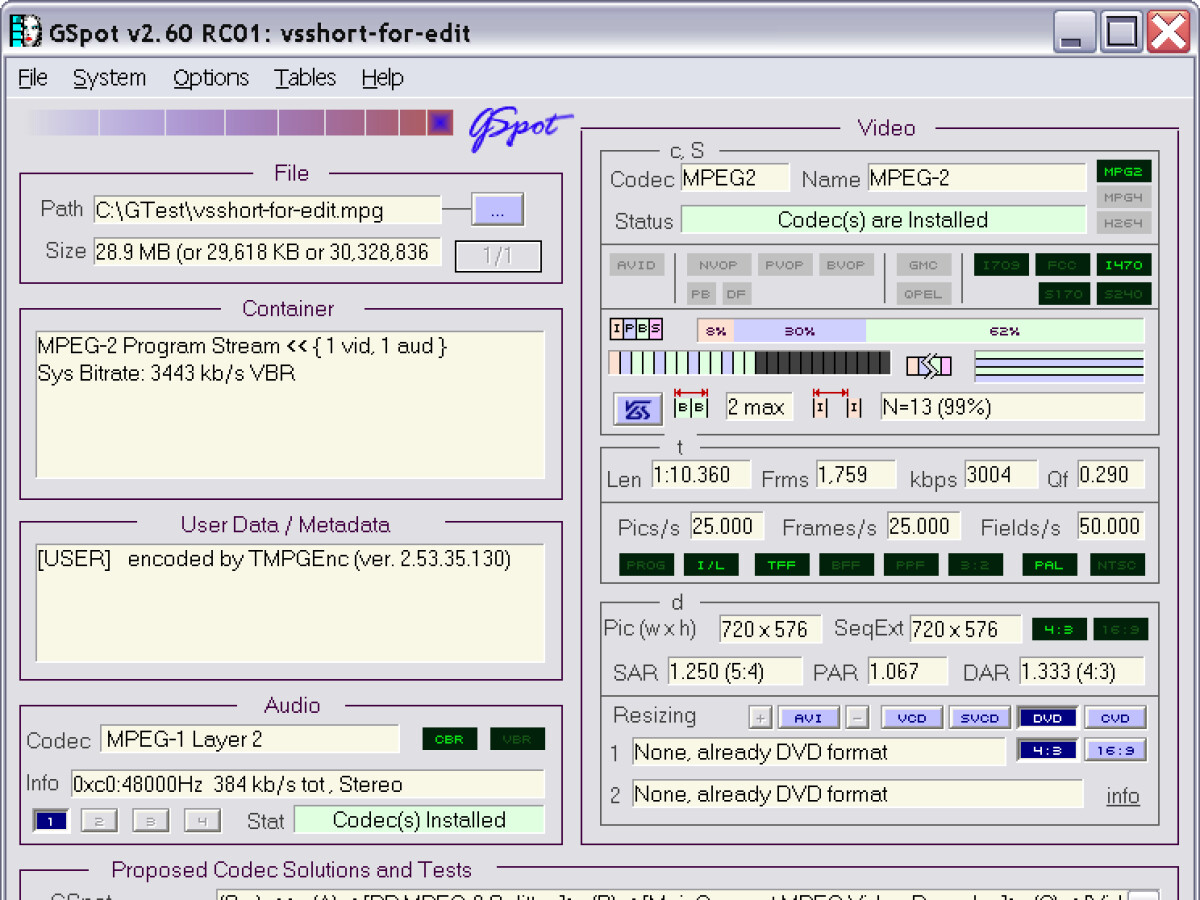
Task: Open the File menu
Action: pyautogui.click(x=33, y=78)
